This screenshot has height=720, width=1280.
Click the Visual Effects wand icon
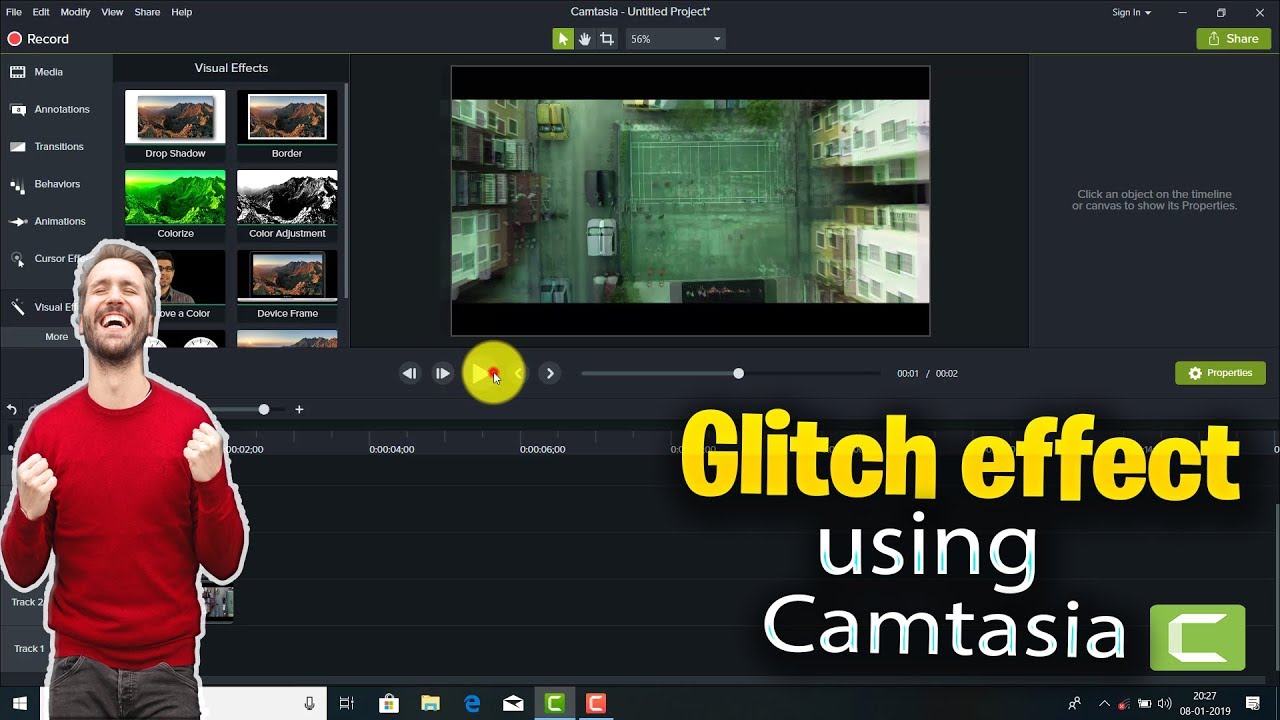click(17, 307)
